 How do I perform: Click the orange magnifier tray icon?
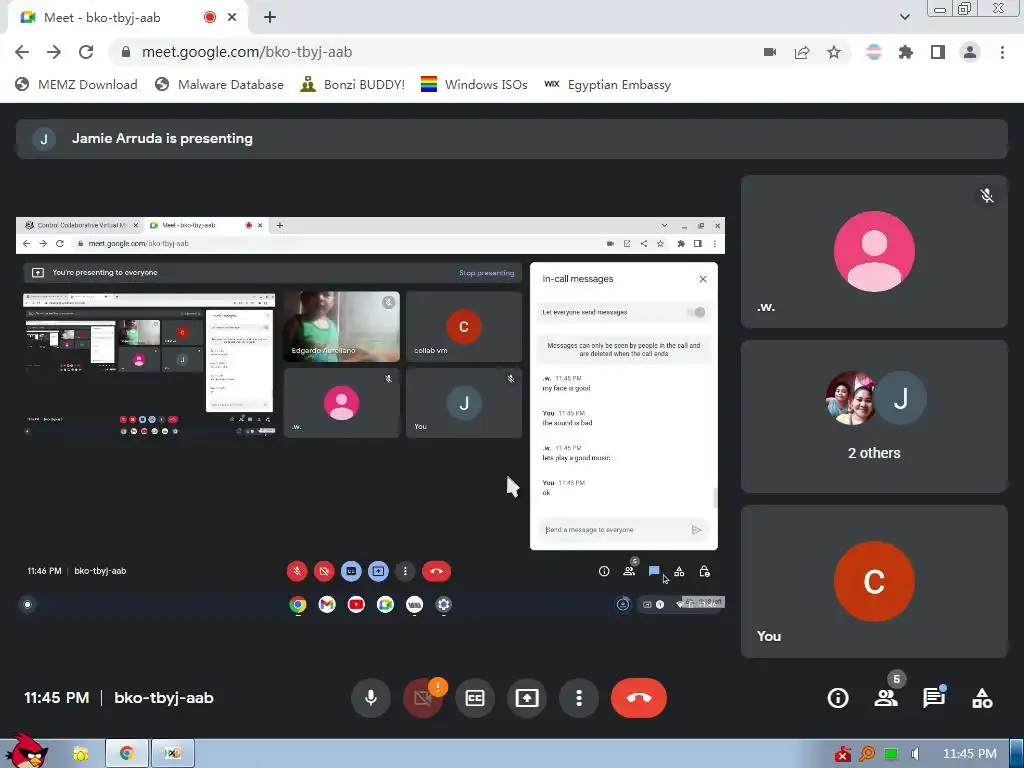coord(867,754)
